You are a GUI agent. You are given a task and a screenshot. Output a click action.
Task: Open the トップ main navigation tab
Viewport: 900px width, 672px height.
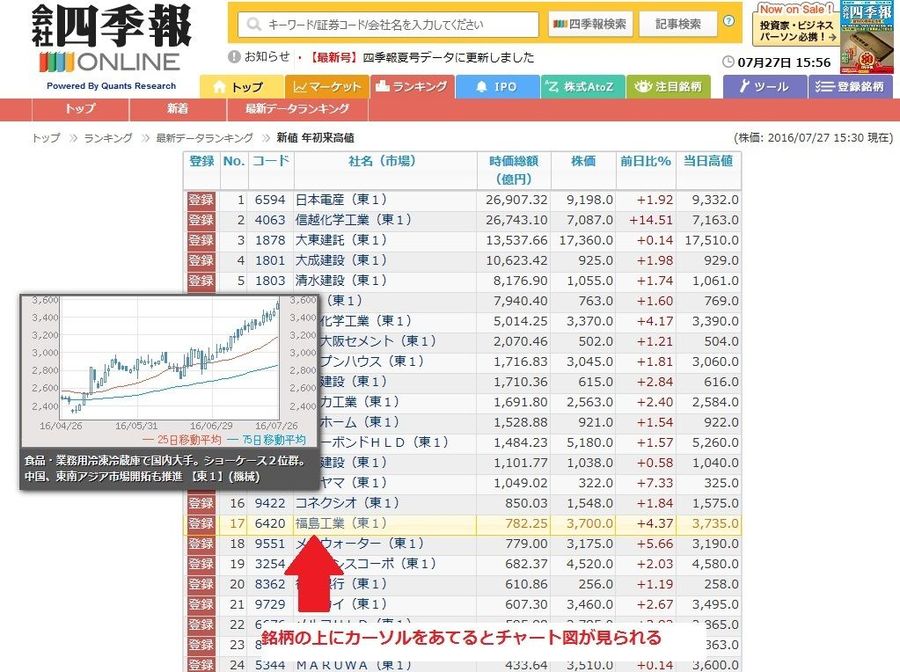[x=241, y=87]
